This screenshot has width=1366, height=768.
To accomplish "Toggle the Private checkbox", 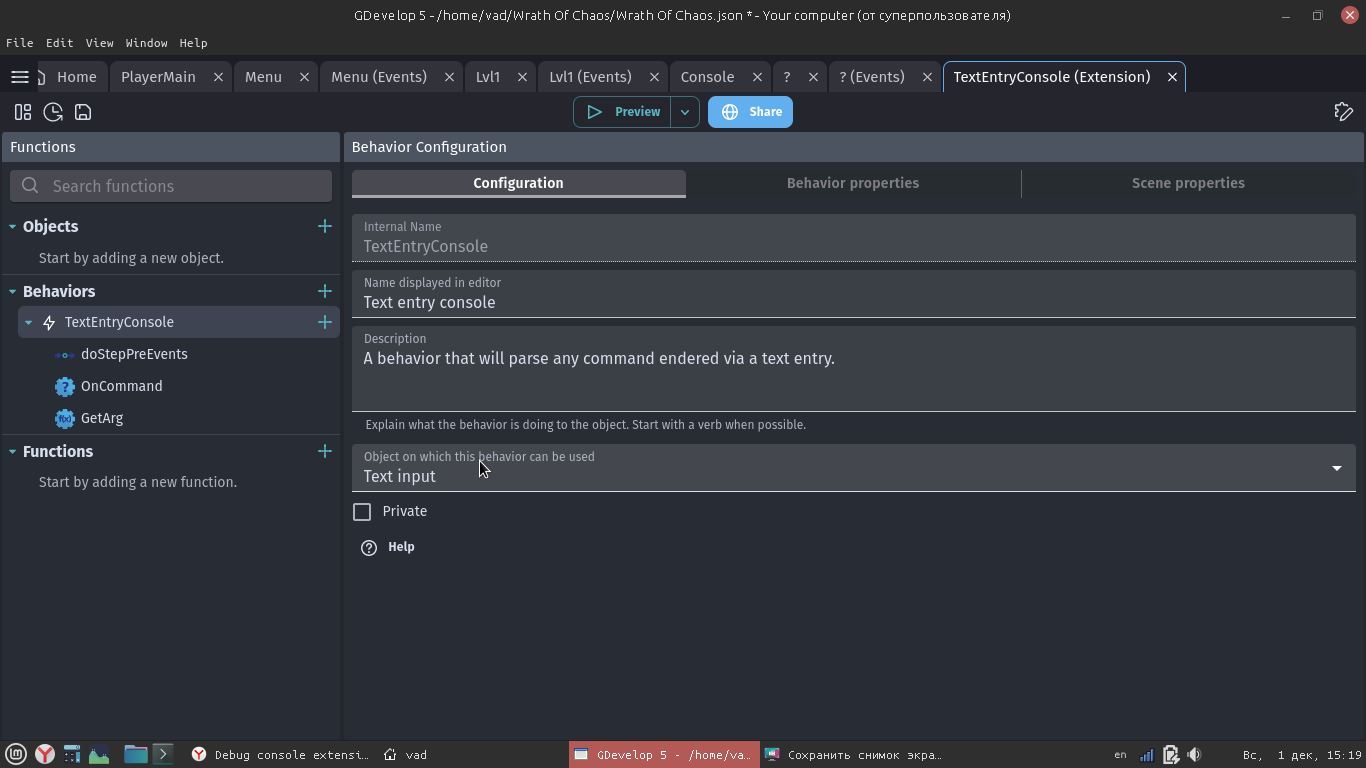I will tap(362, 512).
